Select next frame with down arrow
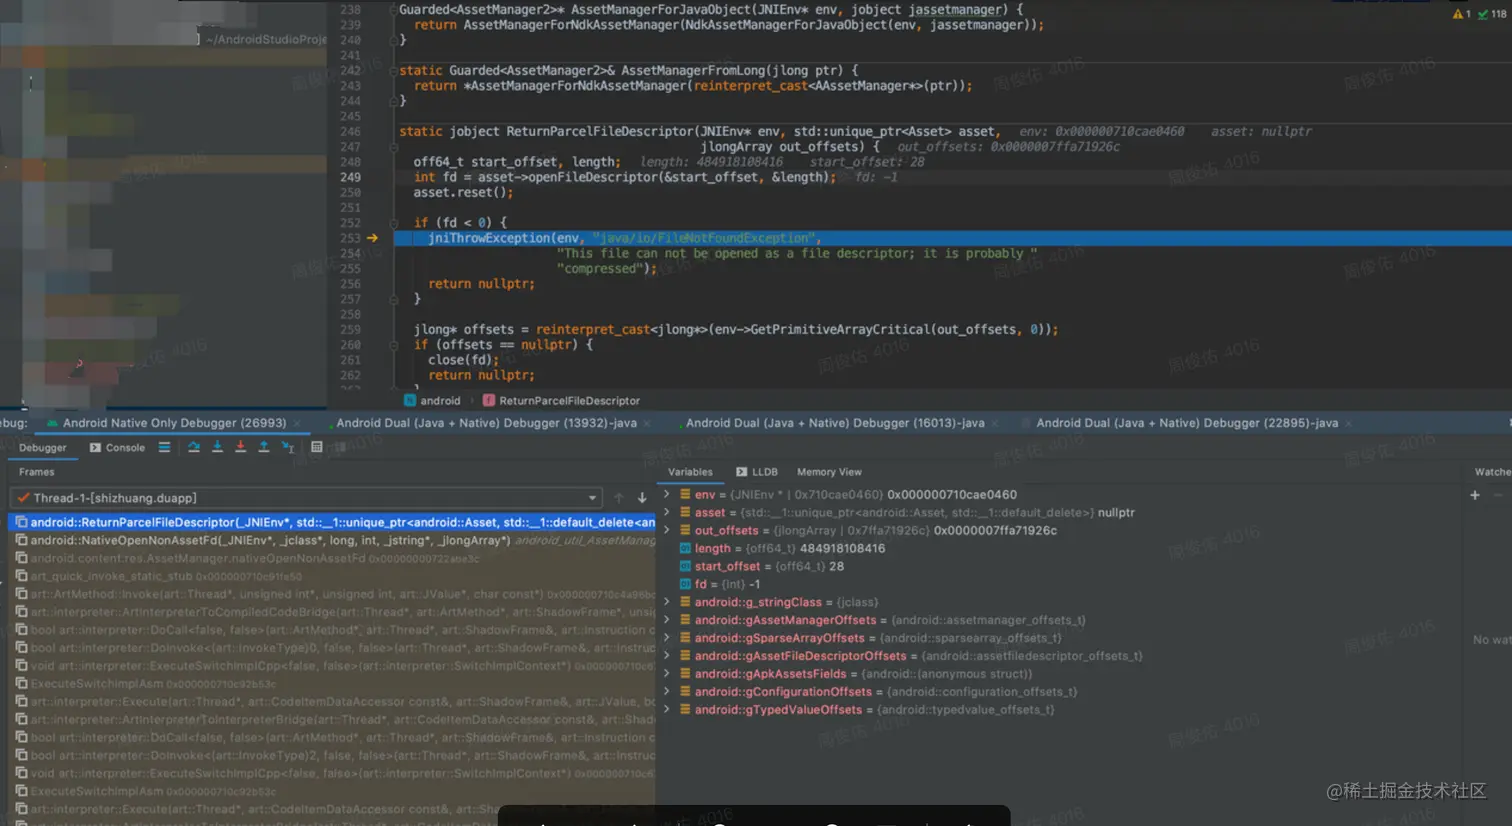Screen dimensions: 1512x826 pos(642,498)
